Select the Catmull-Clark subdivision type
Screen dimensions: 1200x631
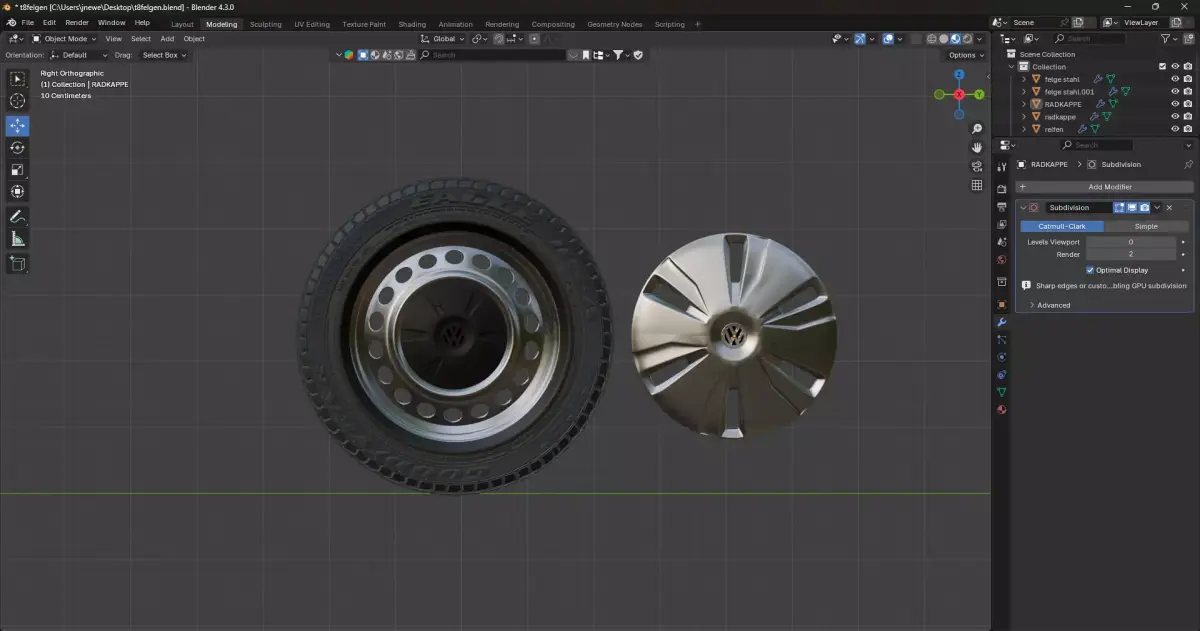(x=1060, y=226)
